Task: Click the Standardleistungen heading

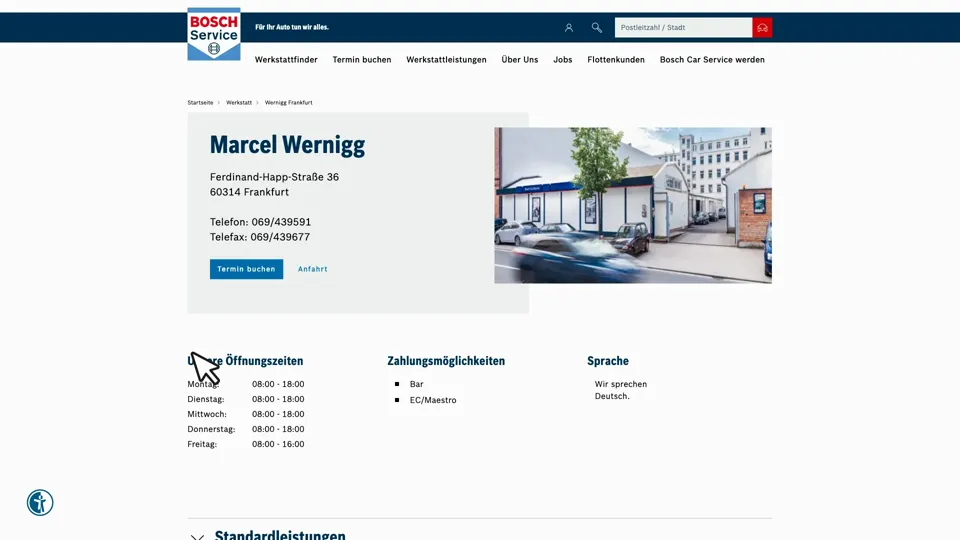Action: tap(280, 534)
